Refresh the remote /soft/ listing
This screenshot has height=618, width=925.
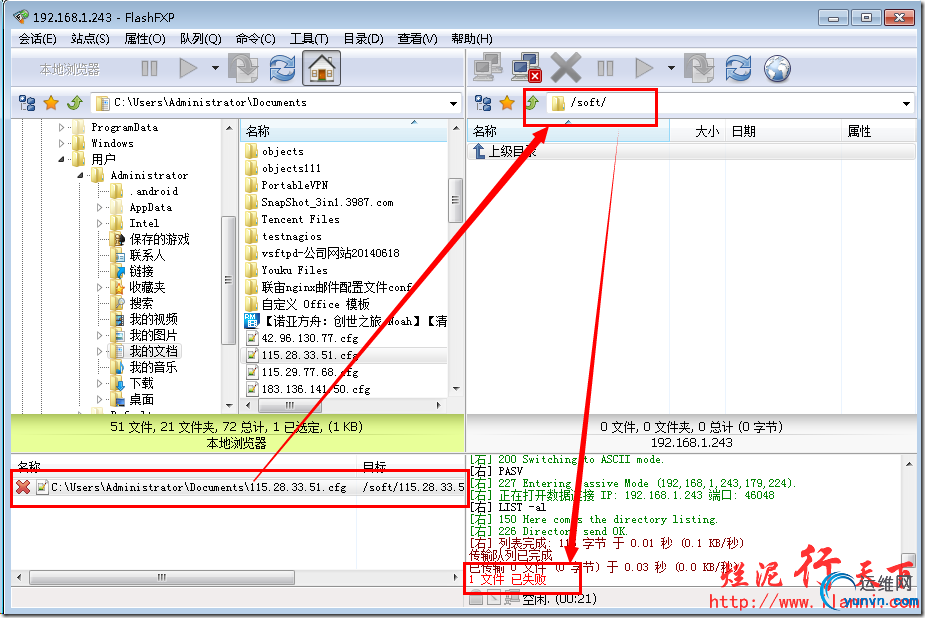tap(738, 68)
